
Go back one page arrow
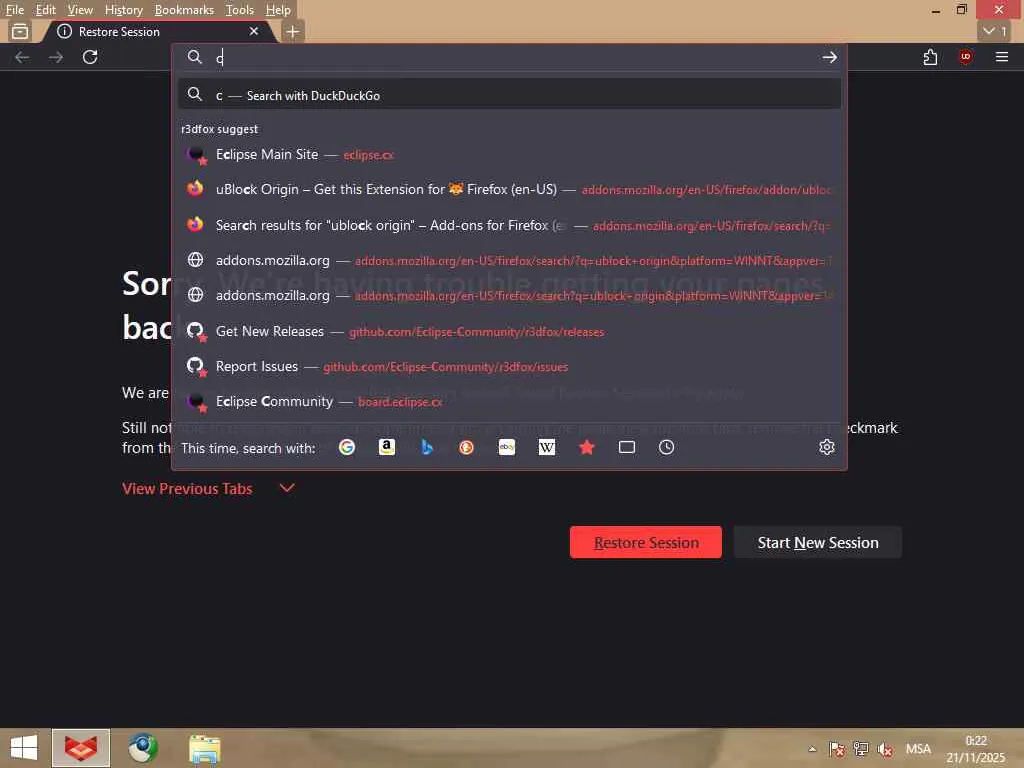coord(22,57)
